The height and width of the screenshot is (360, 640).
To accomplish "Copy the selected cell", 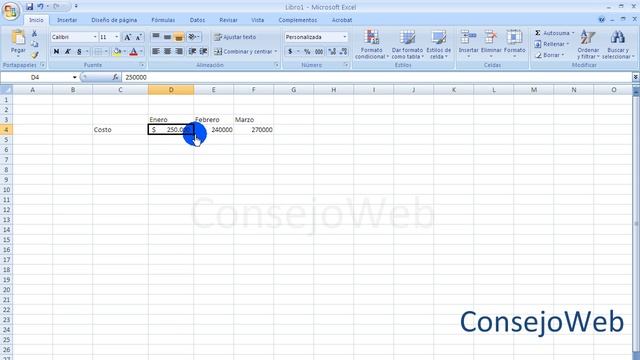I will [x=35, y=44].
